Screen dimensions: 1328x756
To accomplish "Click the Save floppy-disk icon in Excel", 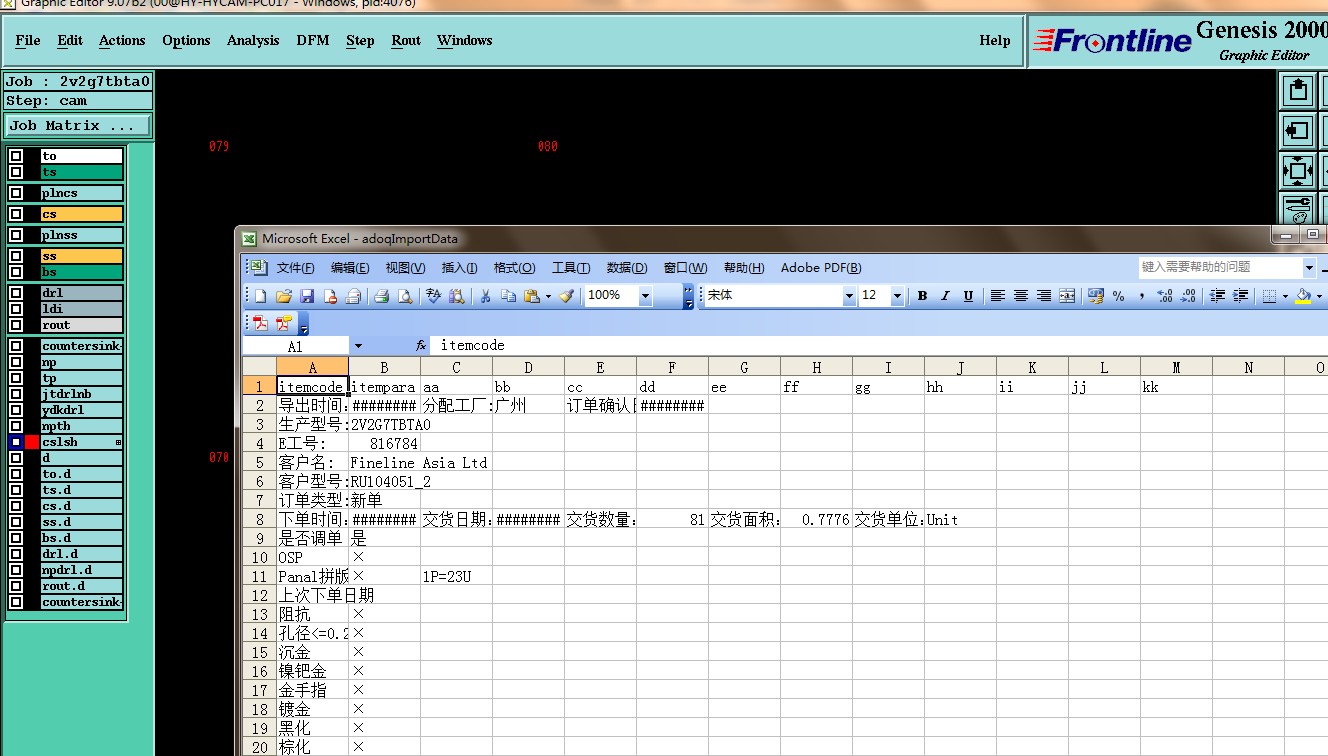I will coord(307,296).
